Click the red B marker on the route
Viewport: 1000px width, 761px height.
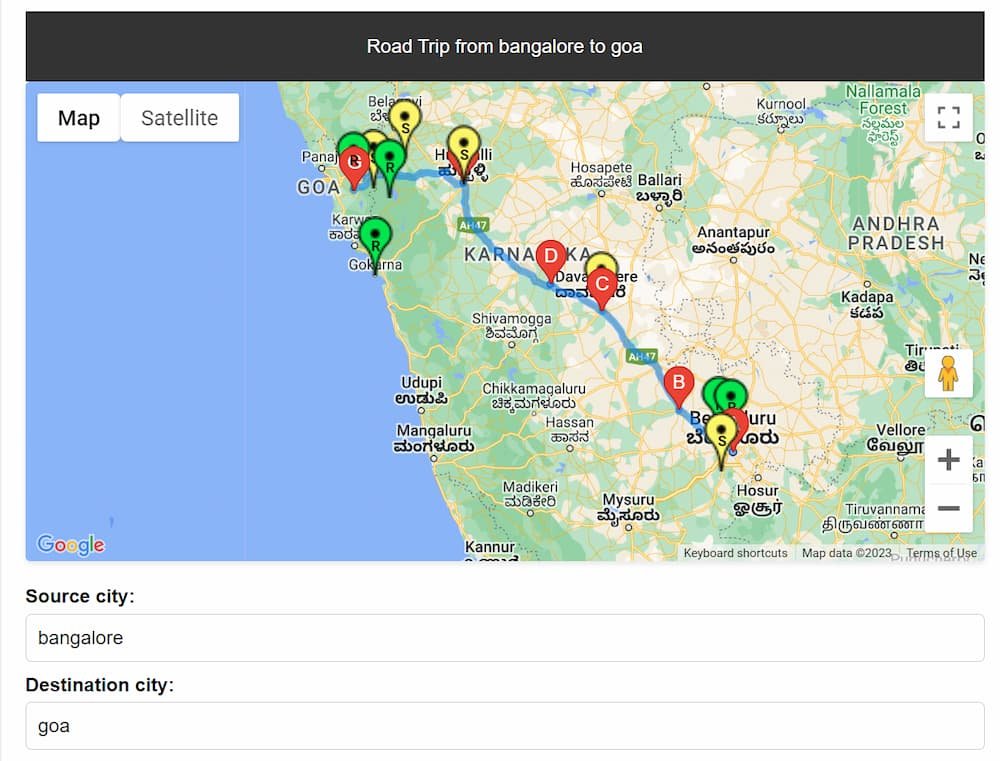coord(679,382)
